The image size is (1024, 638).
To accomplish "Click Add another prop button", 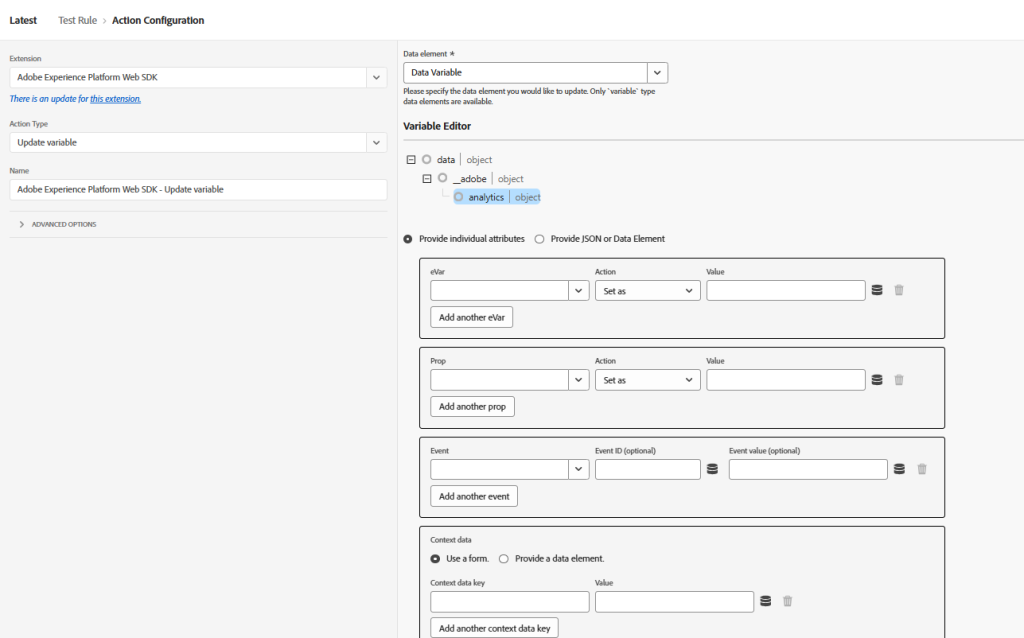I will [x=472, y=406].
